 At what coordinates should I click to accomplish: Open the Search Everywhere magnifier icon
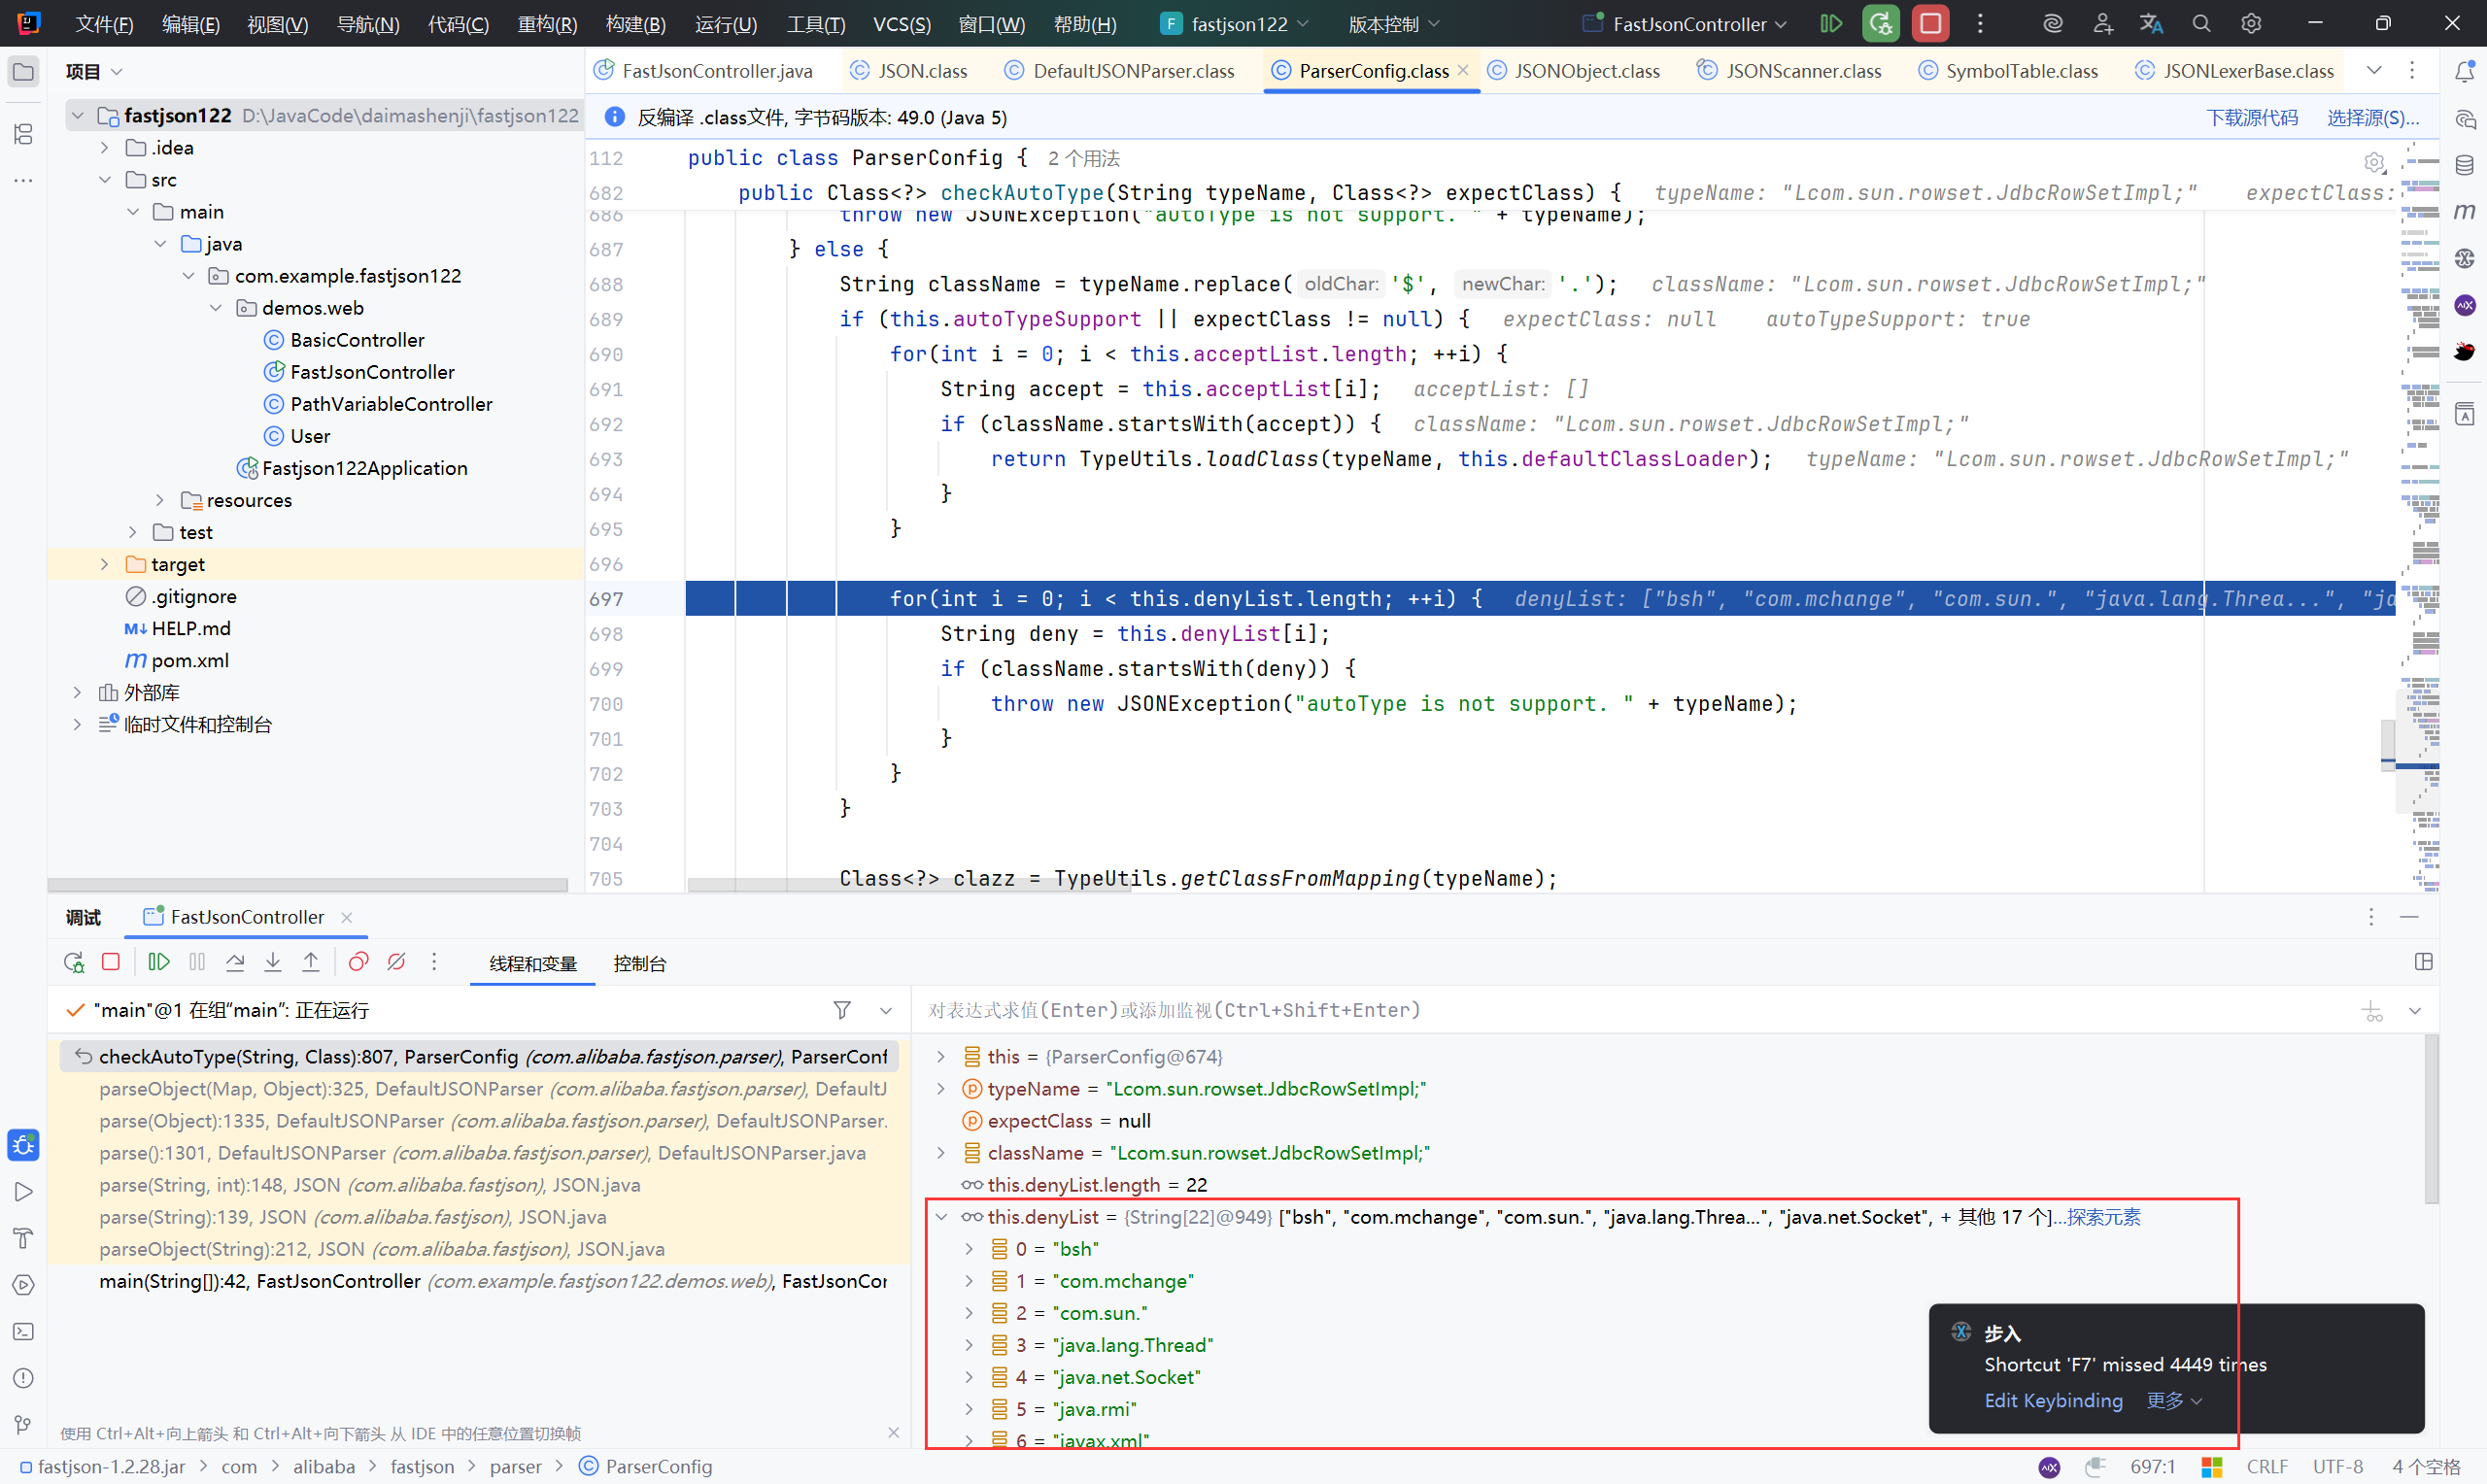tap(2201, 24)
